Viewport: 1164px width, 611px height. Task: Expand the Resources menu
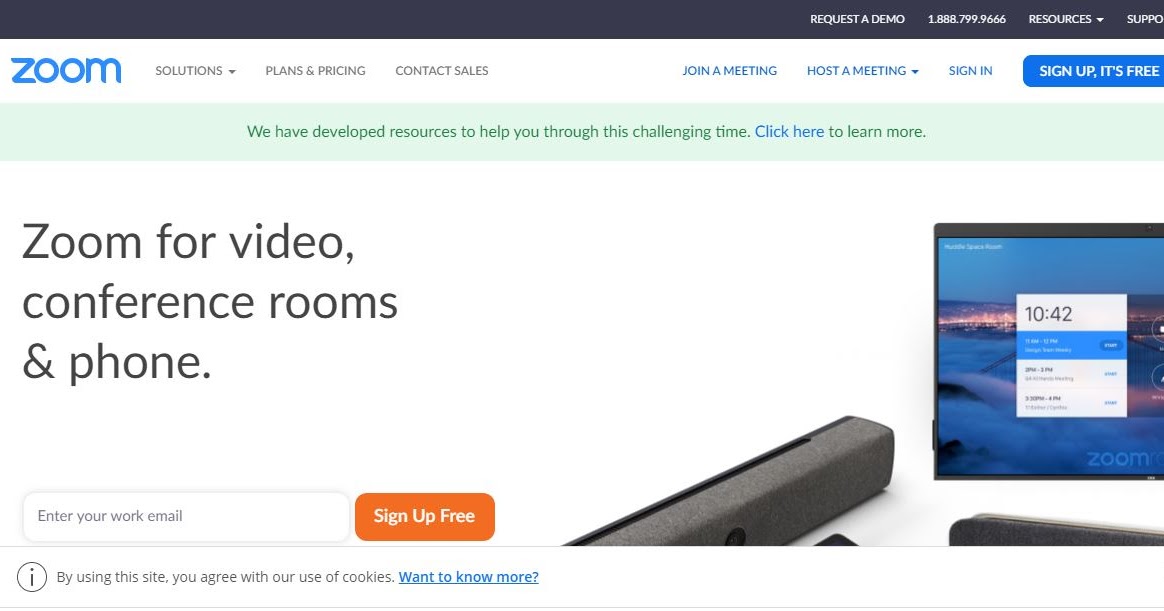pos(1065,19)
